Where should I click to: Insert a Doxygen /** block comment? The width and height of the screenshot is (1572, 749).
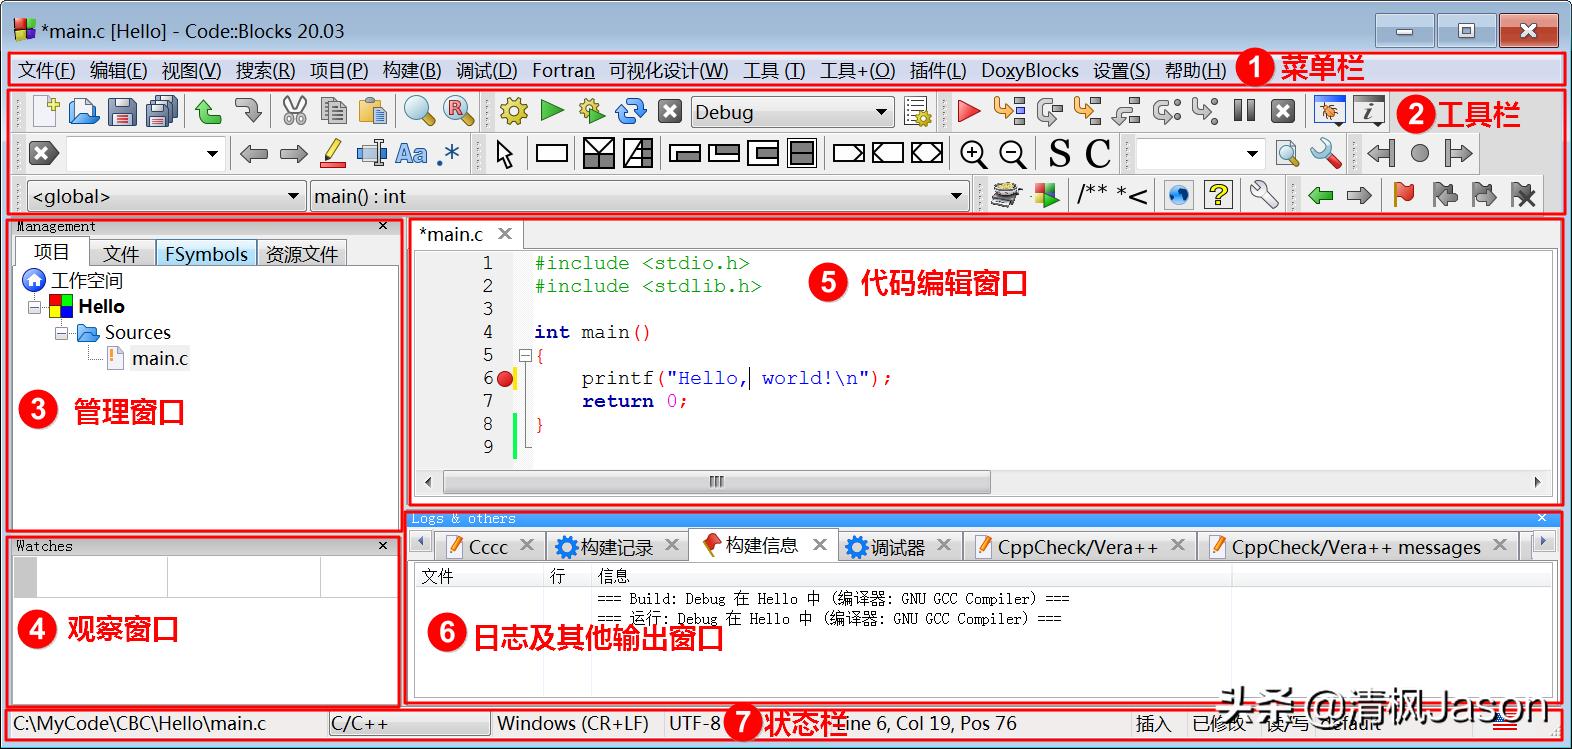tap(1092, 195)
